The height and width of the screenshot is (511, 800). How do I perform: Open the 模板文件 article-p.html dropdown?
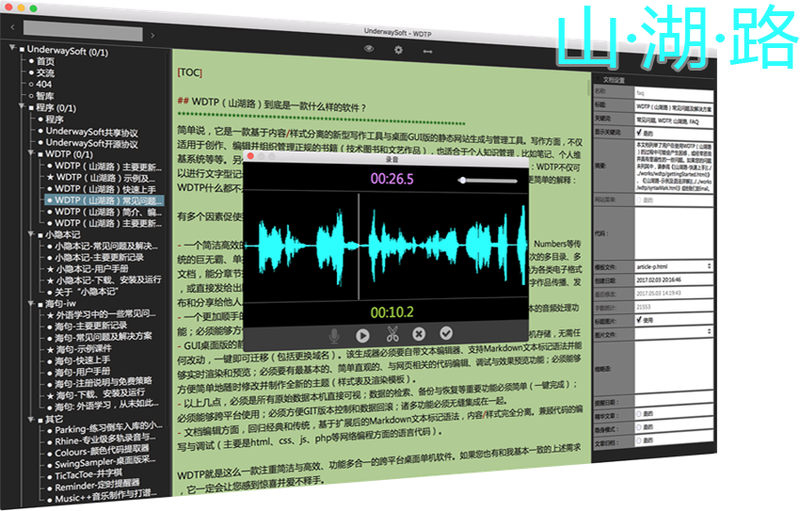coord(674,266)
